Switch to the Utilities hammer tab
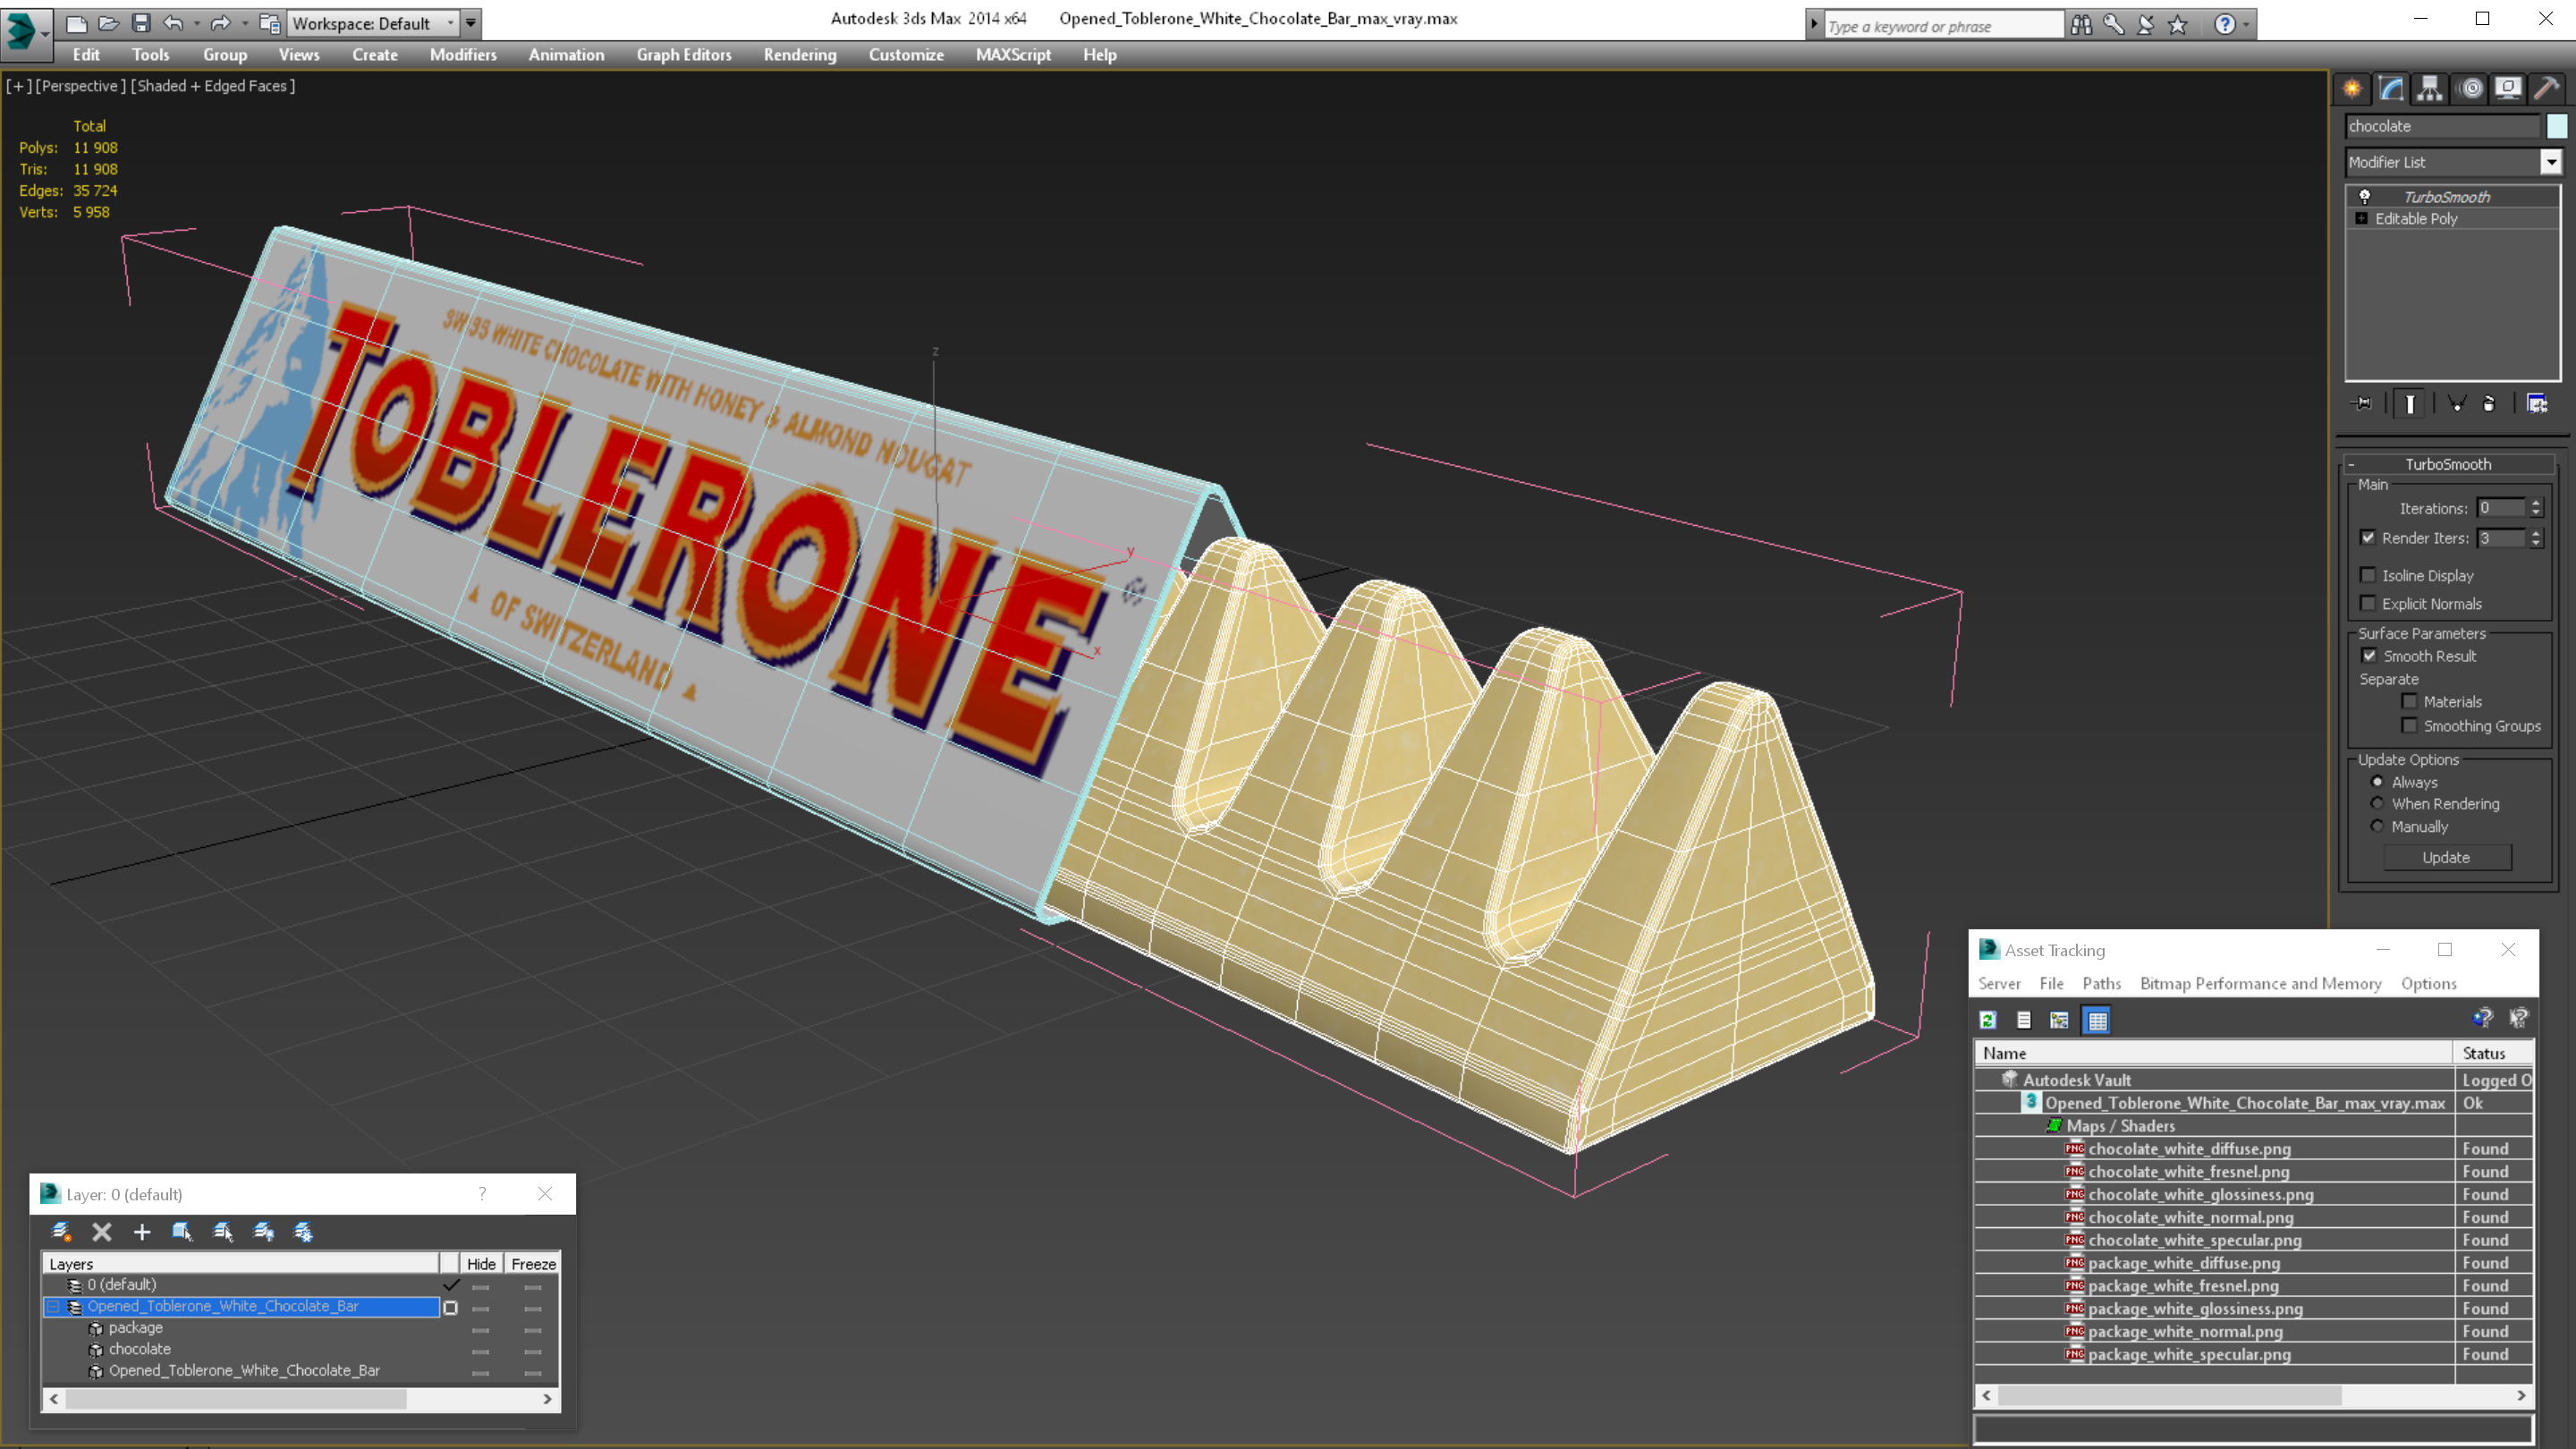Image resolution: width=2576 pixels, height=1449 pixels. [x=2547, y=89]
